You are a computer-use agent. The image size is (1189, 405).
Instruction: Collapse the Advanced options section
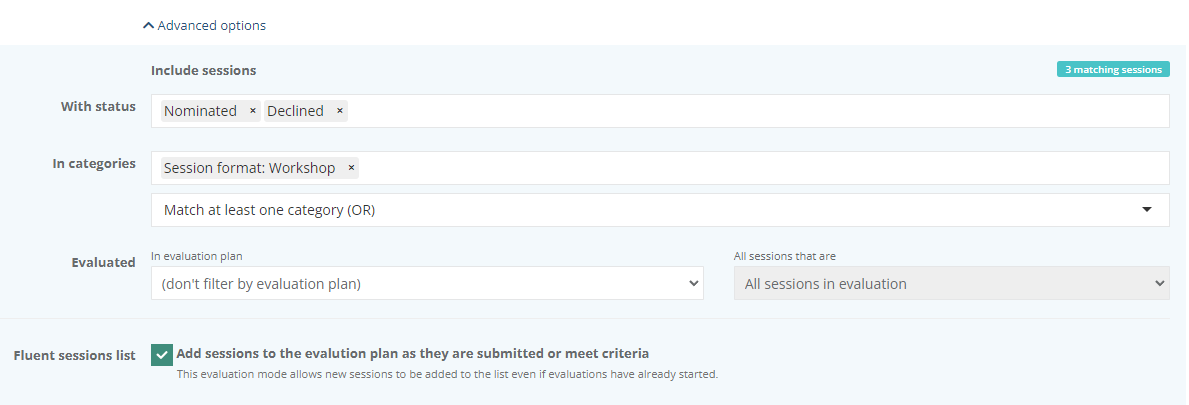point(204,25)
